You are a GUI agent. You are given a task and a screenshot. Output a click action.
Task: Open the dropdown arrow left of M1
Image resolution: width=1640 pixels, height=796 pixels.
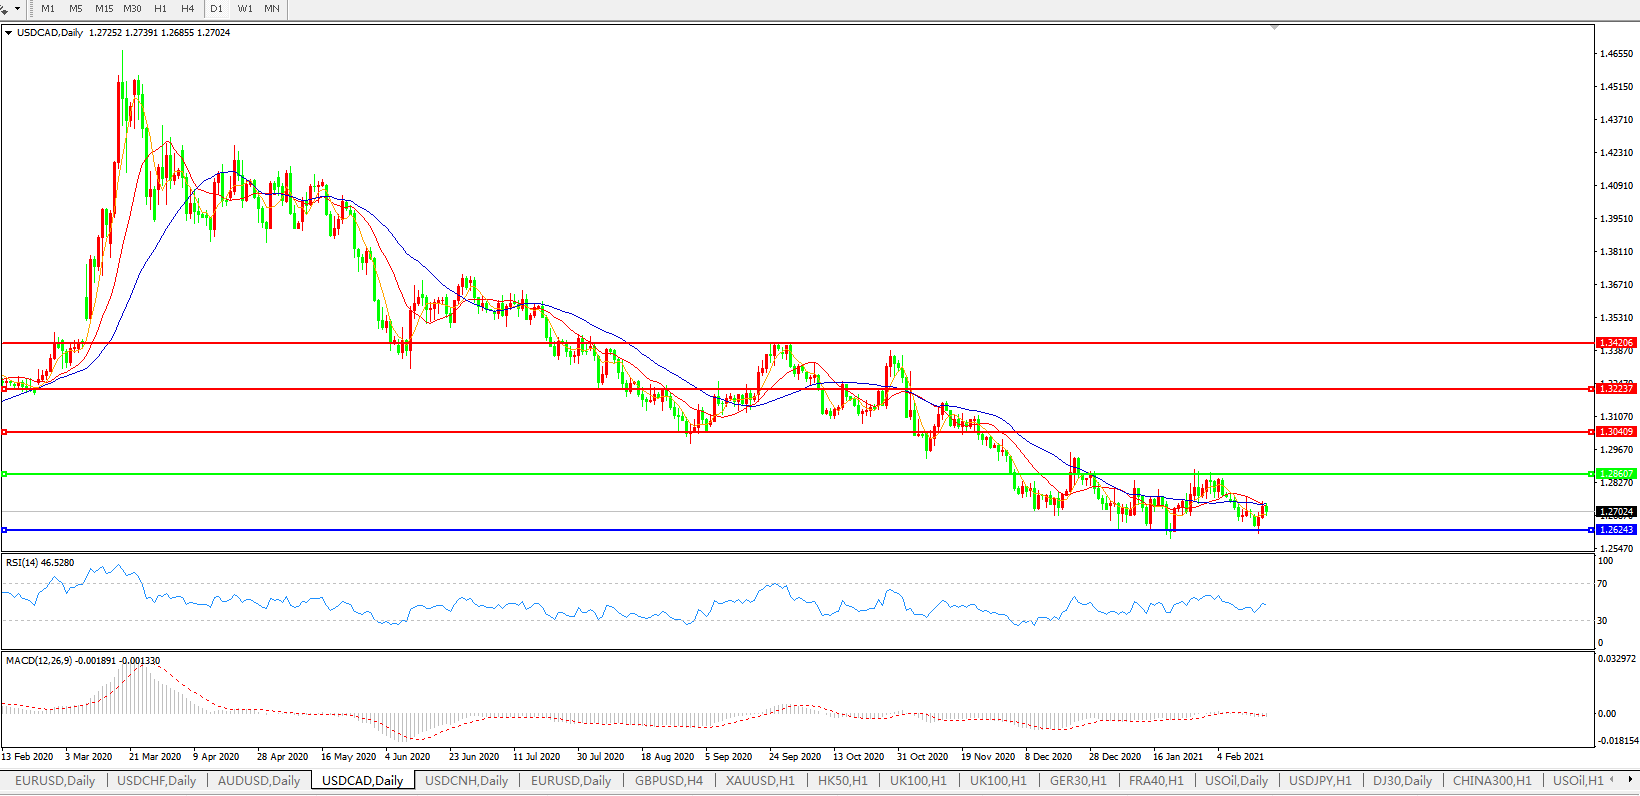pyautogui.click(x=17, y=8)
